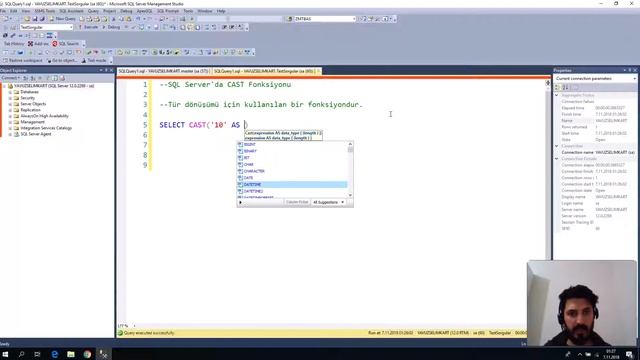Select BINARY in the suggestion list
Viewport: 640px width, 360px height.
(x=292, y=151)
